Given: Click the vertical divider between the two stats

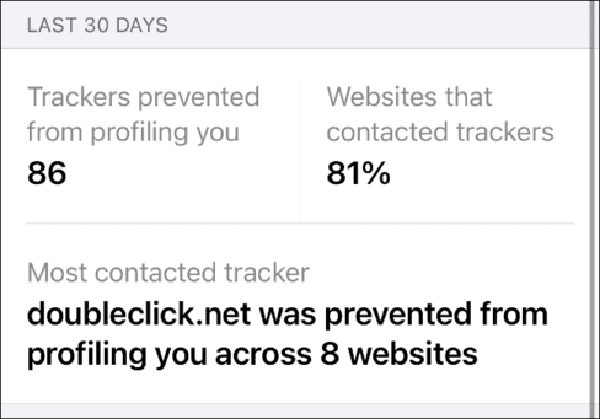Looking at the screenshot, I should (x=300, y=150).
